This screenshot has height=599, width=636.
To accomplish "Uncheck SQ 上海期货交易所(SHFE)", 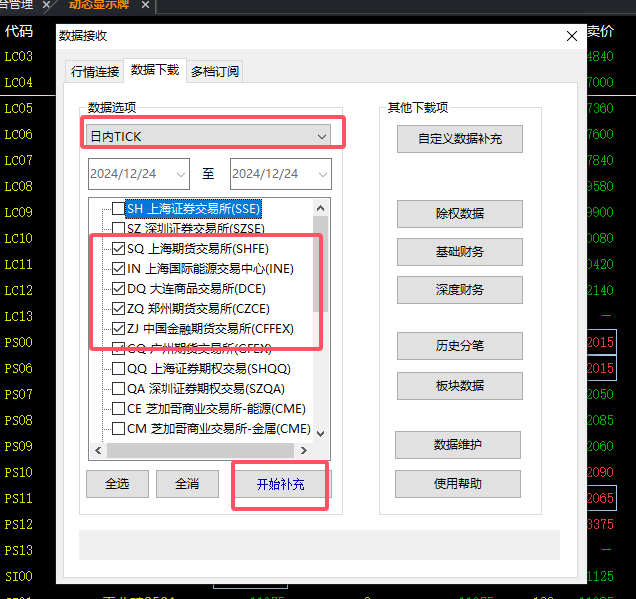I will (x=118, y=248).
